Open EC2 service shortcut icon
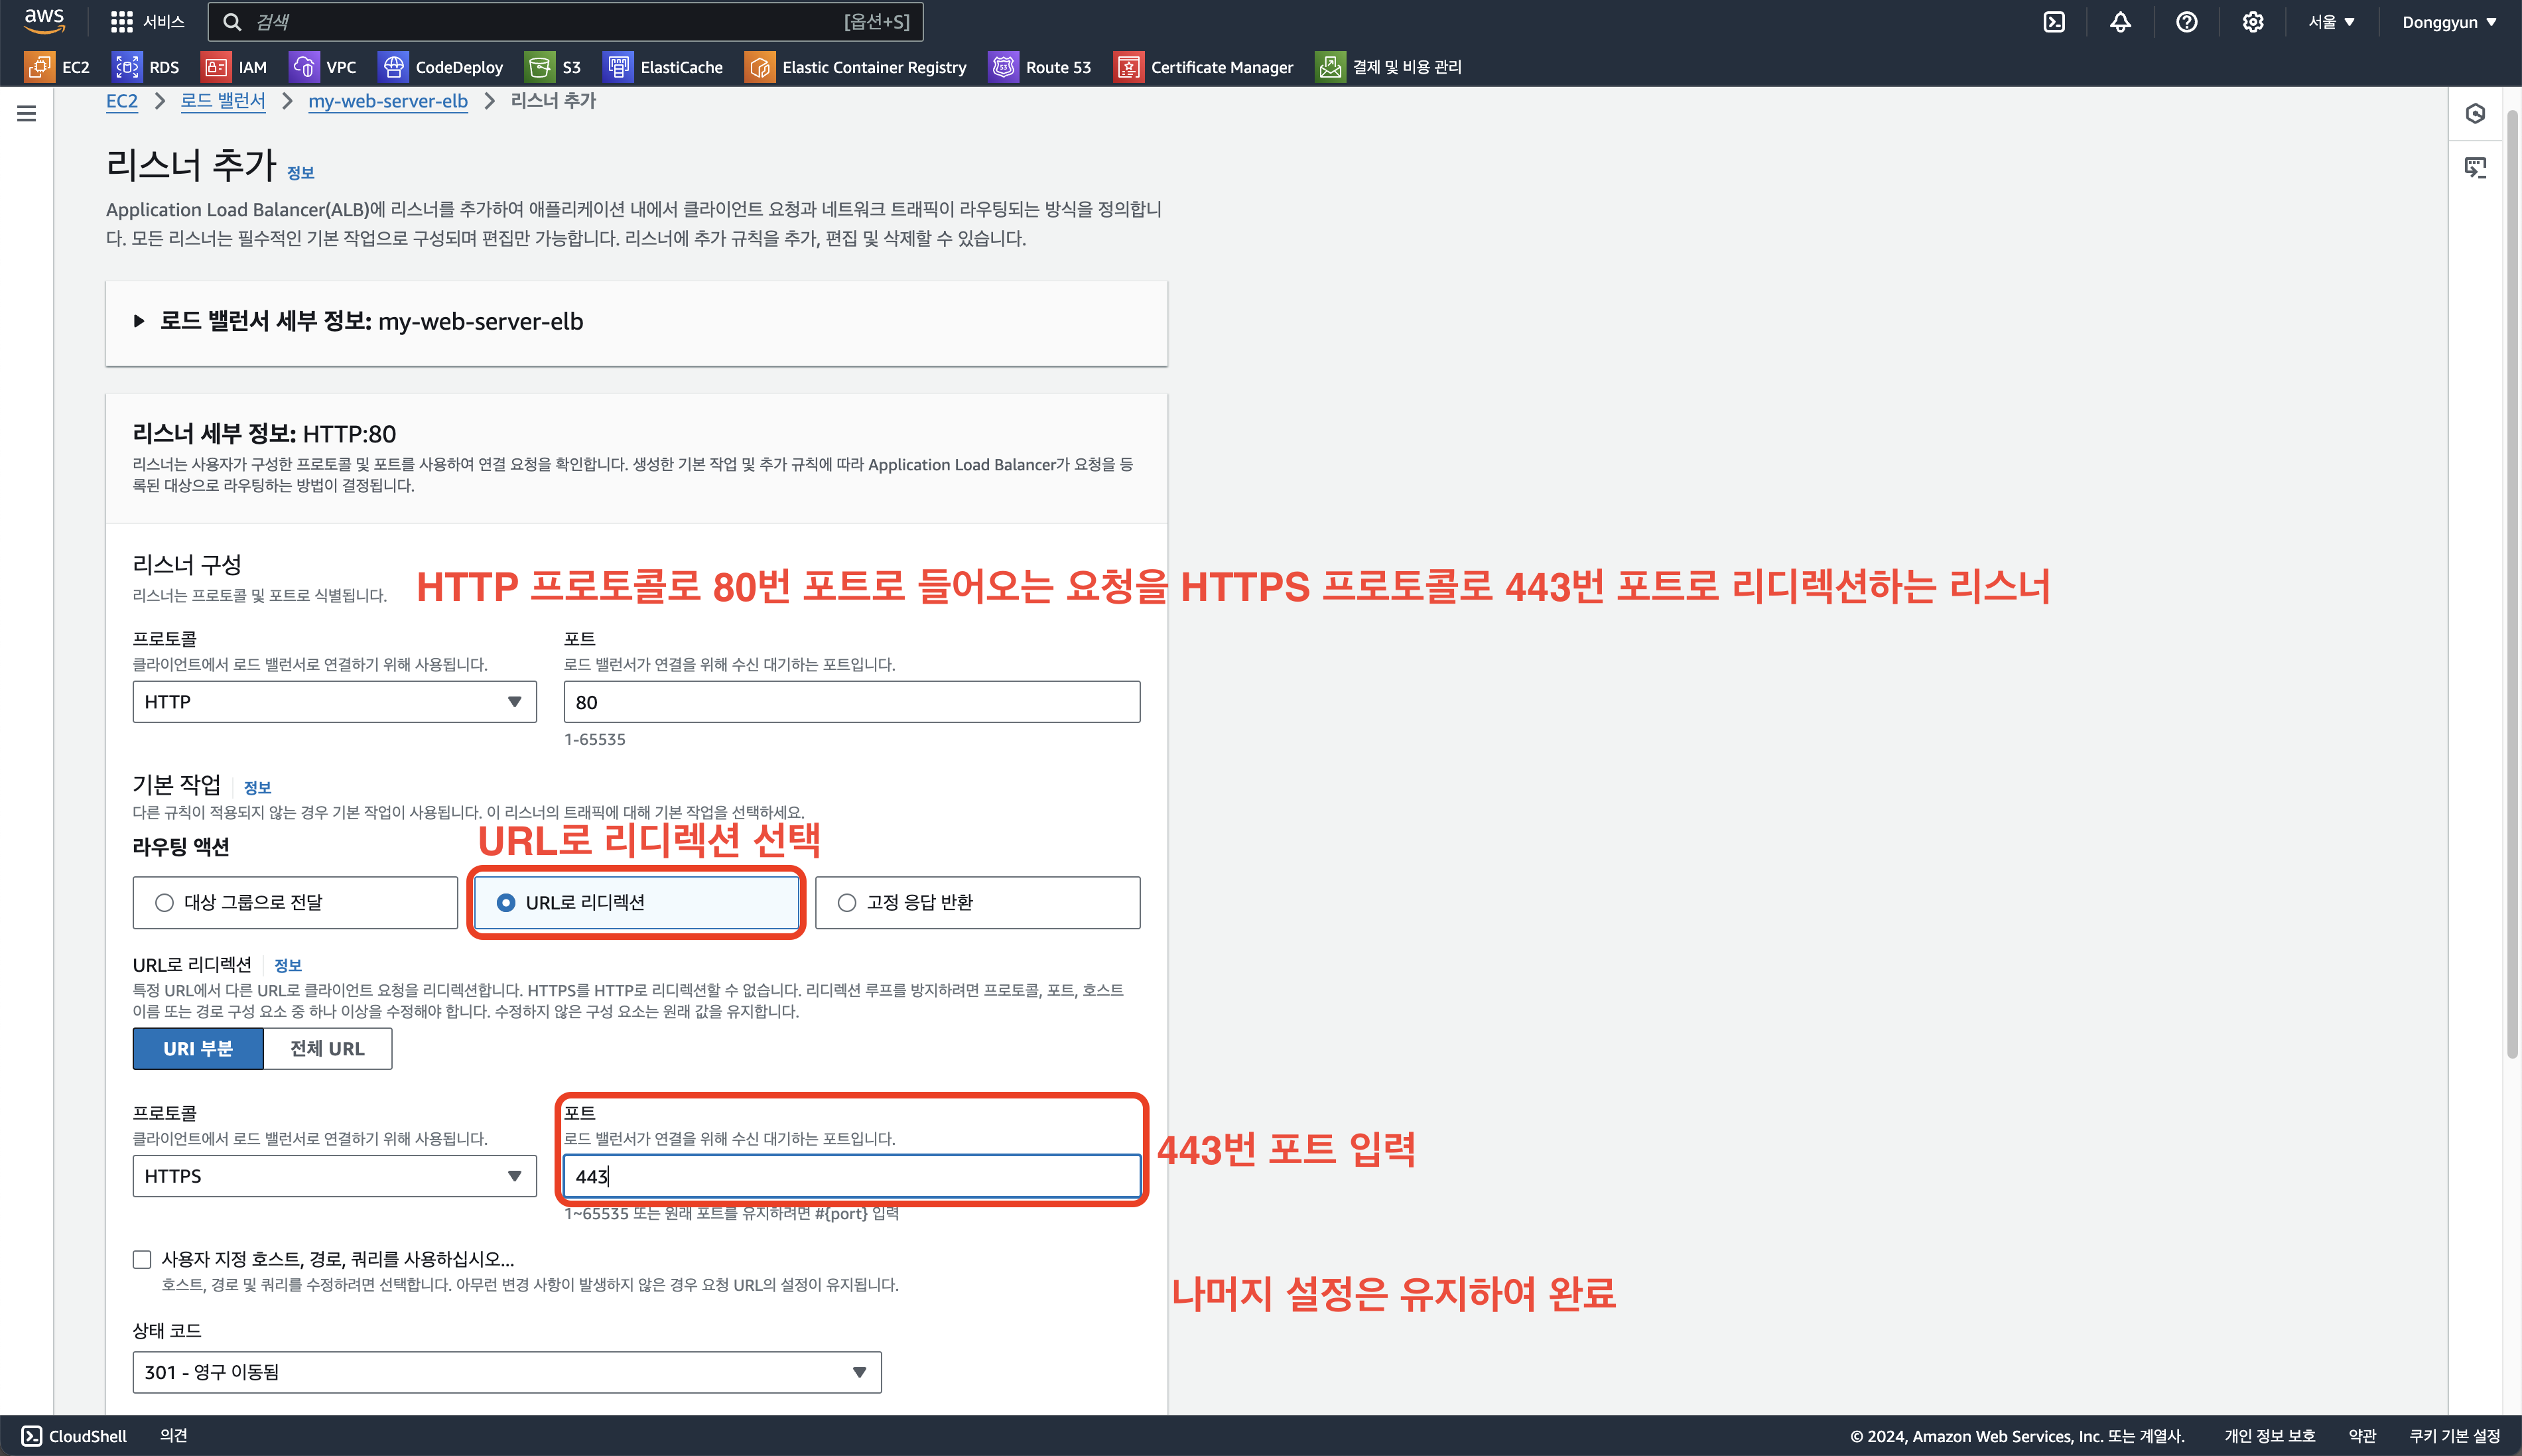The height and width of the screenshot is (1456, 2522). [x=39, y=67]
